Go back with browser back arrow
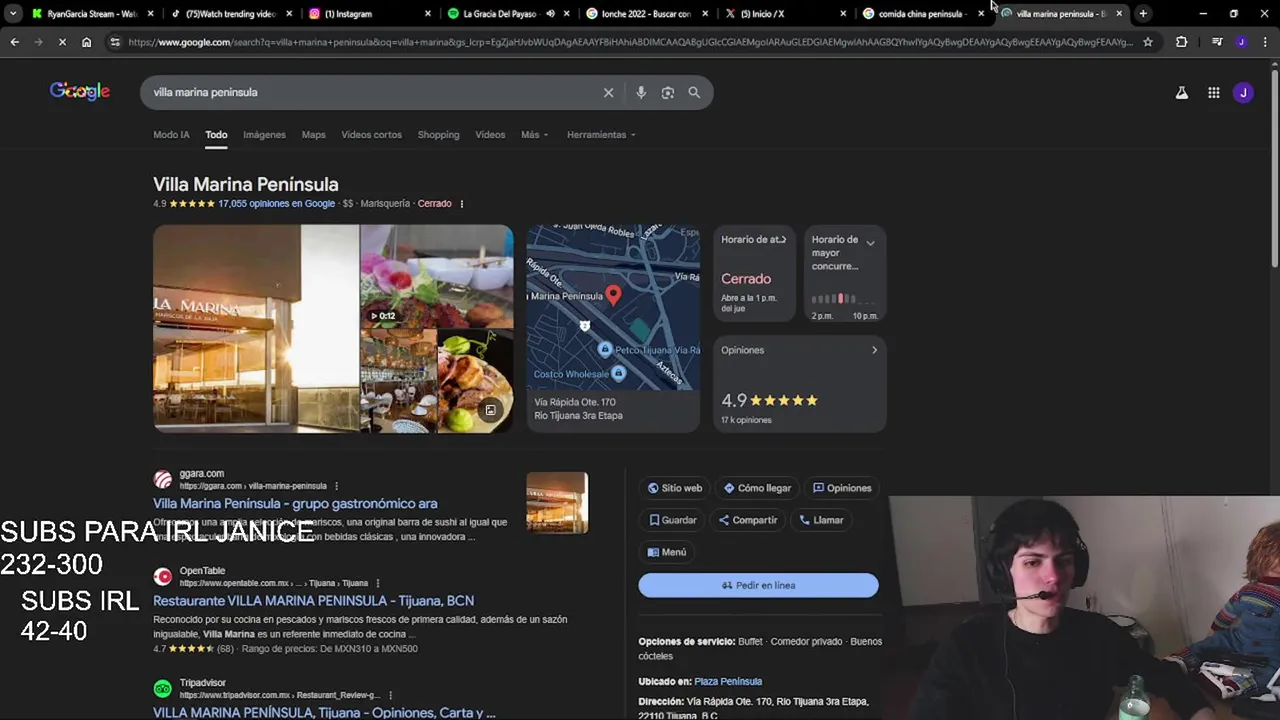This screenshot has width=1280, height=720. tap(15, 42)
